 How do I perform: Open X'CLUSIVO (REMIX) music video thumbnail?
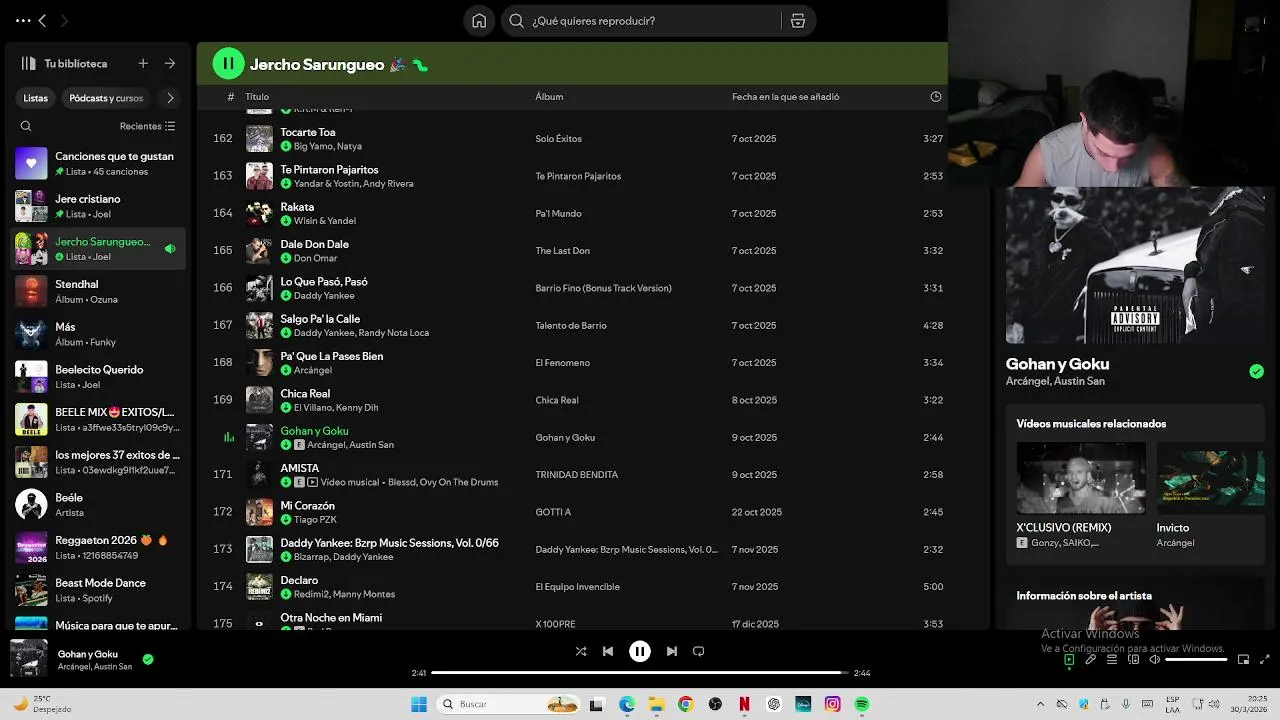click(x=1081, y=478)
